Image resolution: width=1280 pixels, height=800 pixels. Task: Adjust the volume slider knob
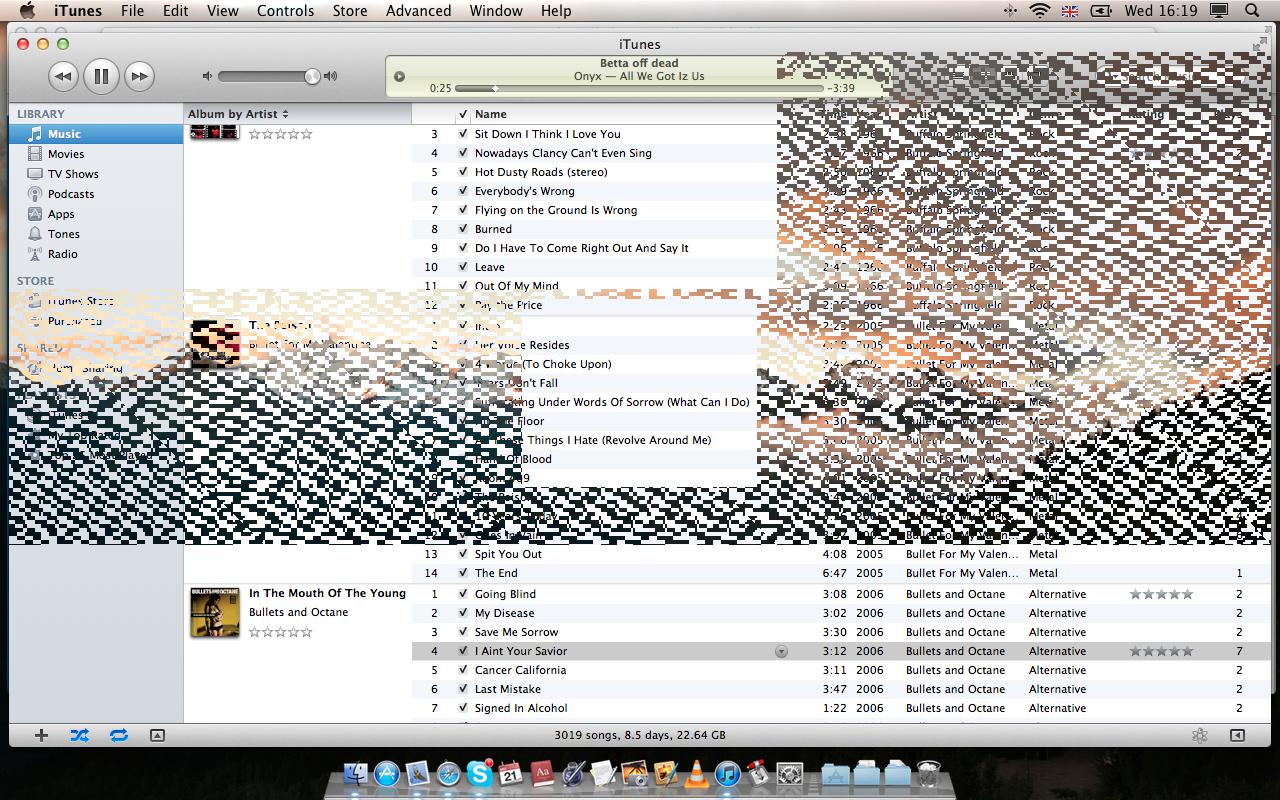point(312,76)
